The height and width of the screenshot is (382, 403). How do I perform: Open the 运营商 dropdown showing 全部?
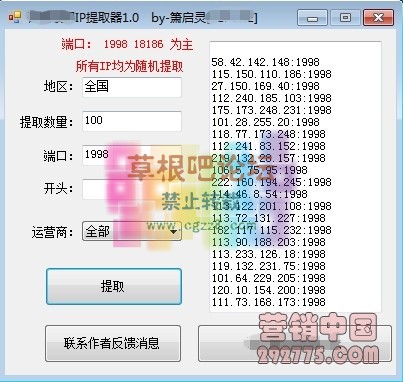click(x=132, y=231)
